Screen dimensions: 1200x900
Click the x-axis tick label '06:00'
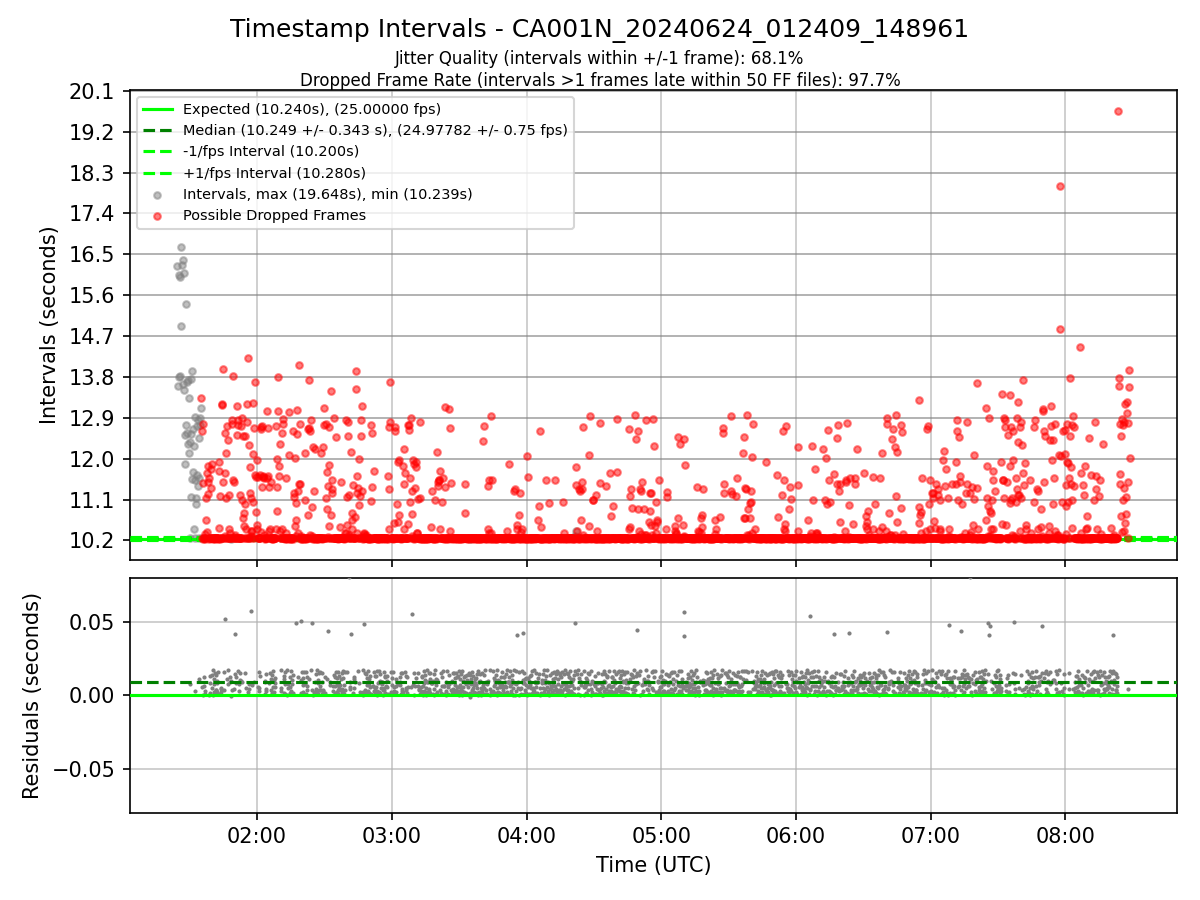pos(796,835)
